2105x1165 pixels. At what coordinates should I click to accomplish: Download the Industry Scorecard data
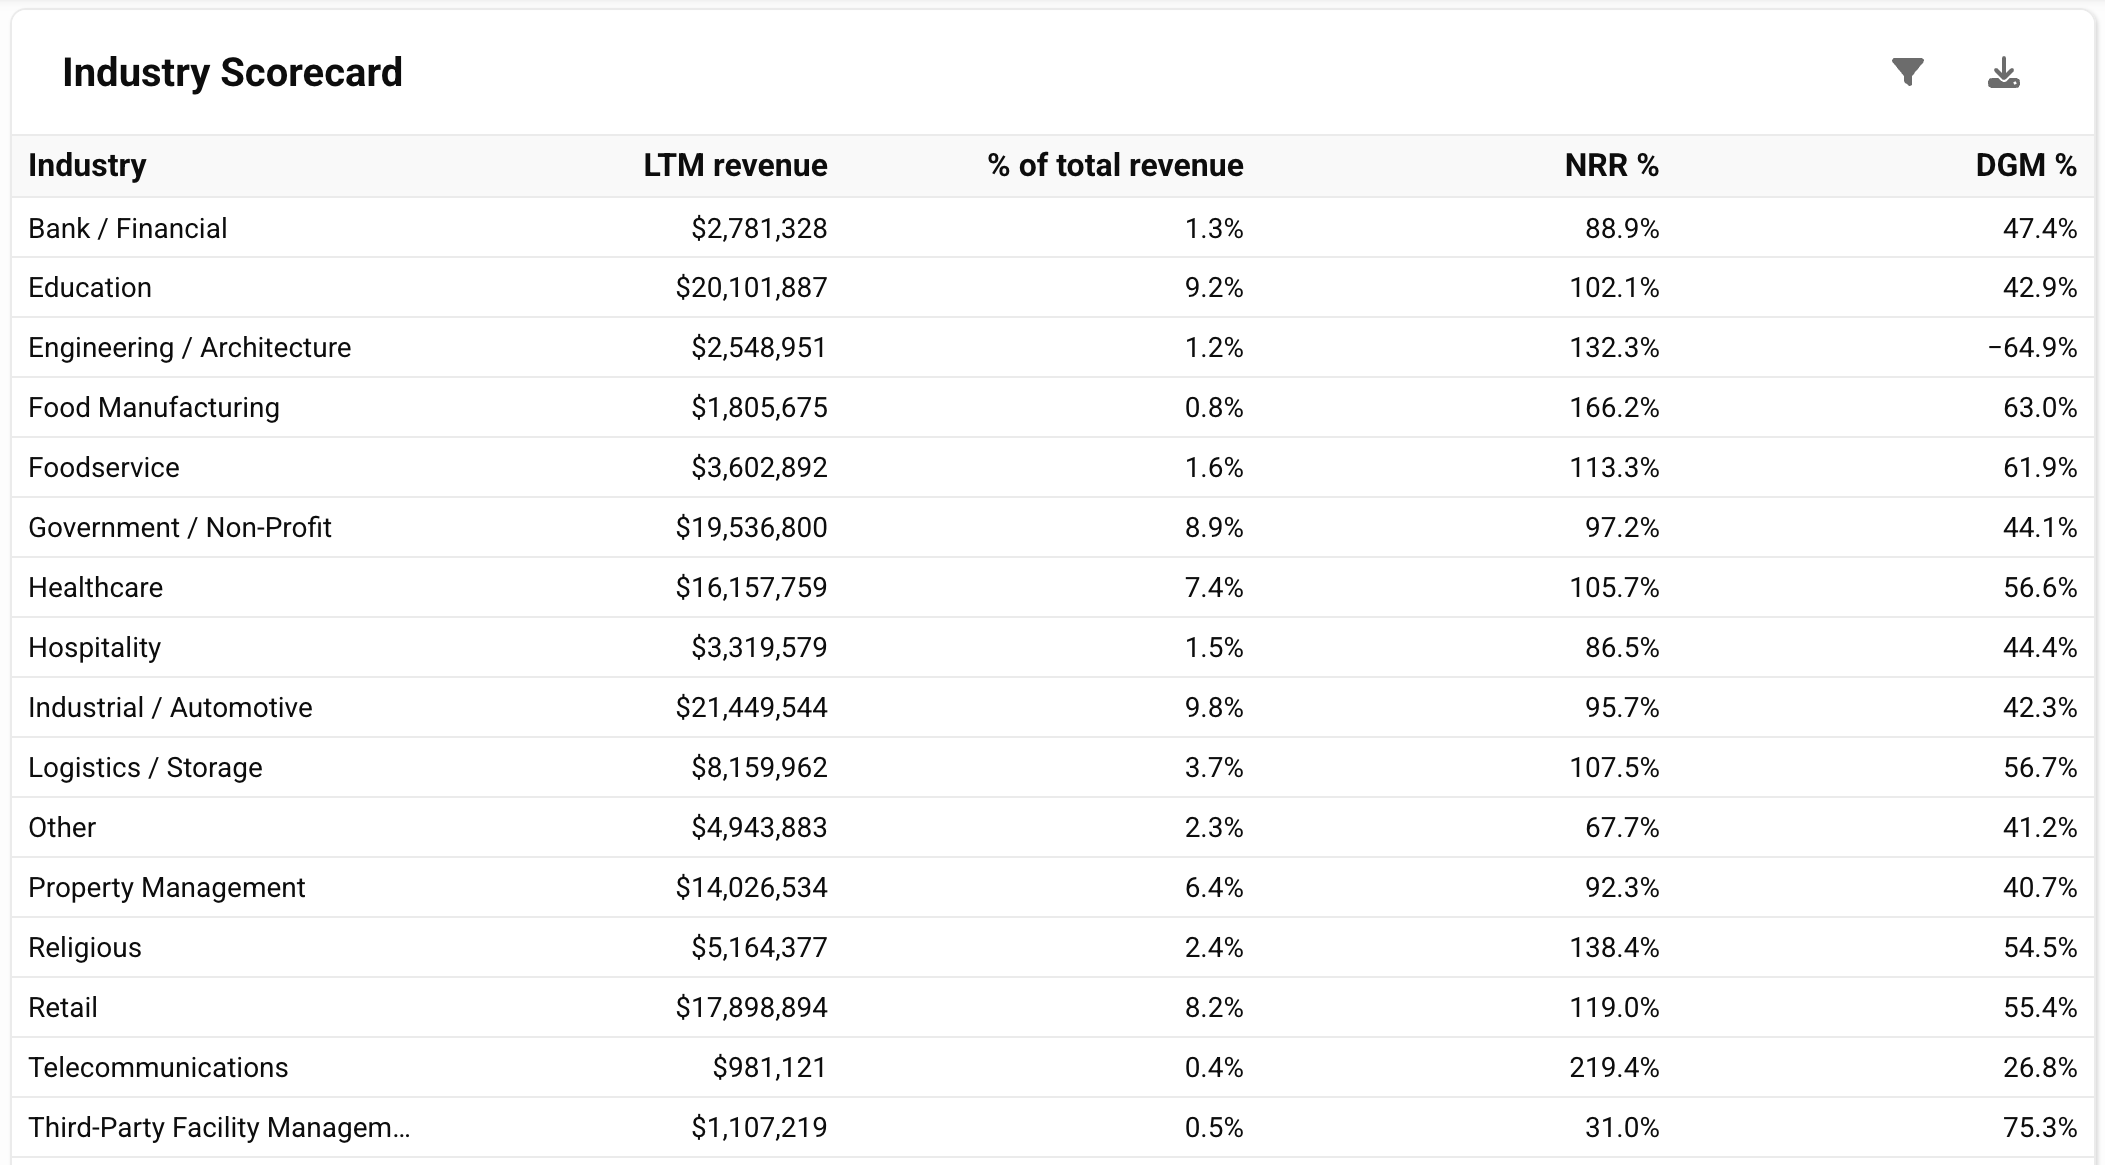(x=2005, y=72)
